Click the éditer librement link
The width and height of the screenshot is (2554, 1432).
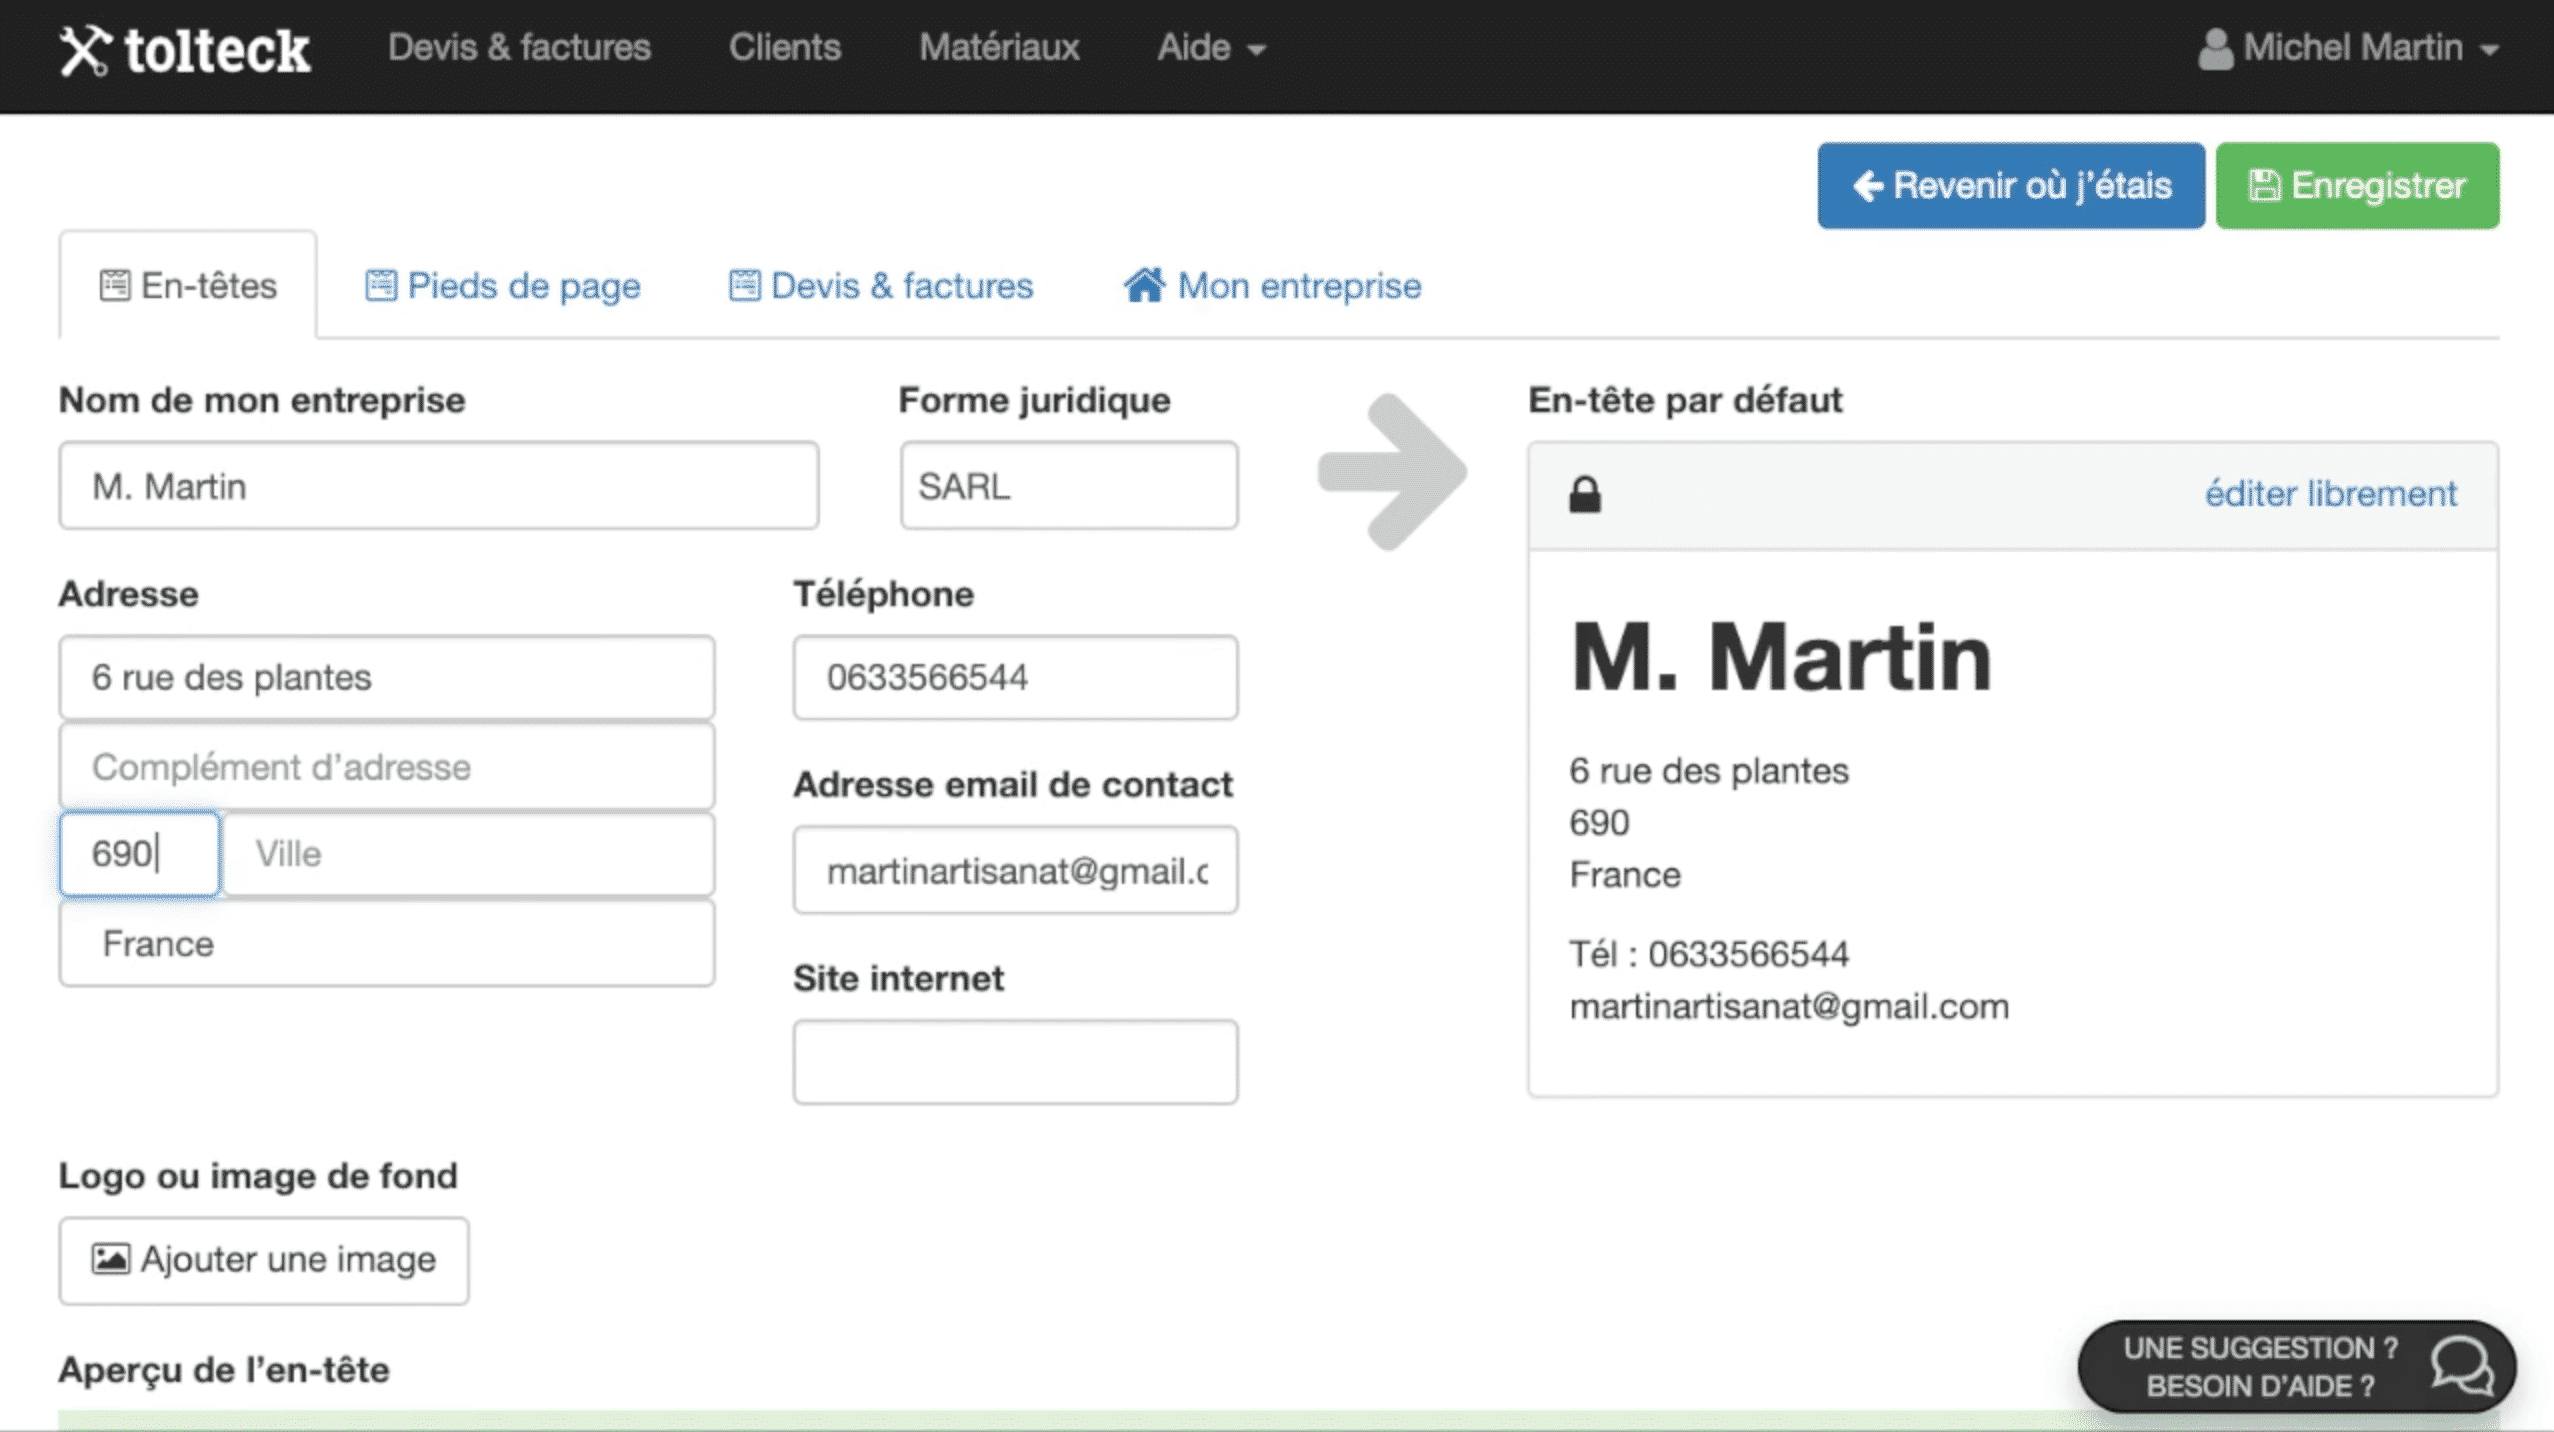pos(2331,494)
